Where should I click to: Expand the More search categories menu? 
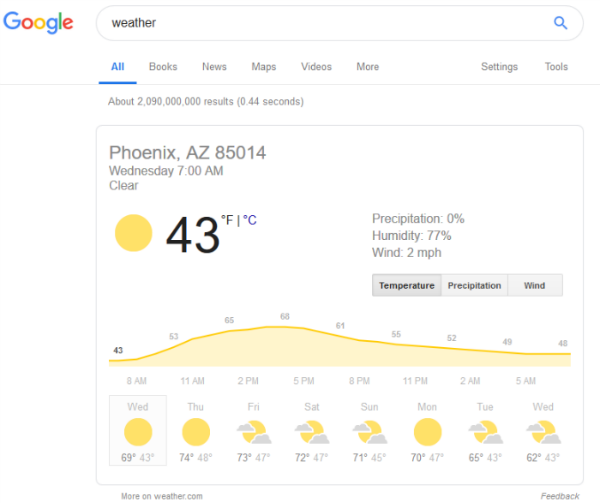(x=368, y=67)
